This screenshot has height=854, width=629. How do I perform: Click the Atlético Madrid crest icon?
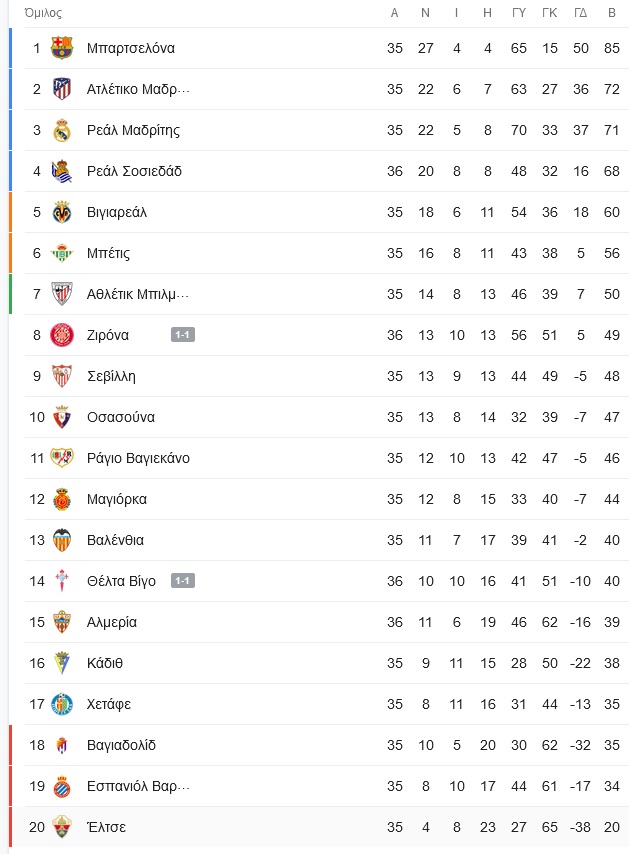tap(62, 89)
